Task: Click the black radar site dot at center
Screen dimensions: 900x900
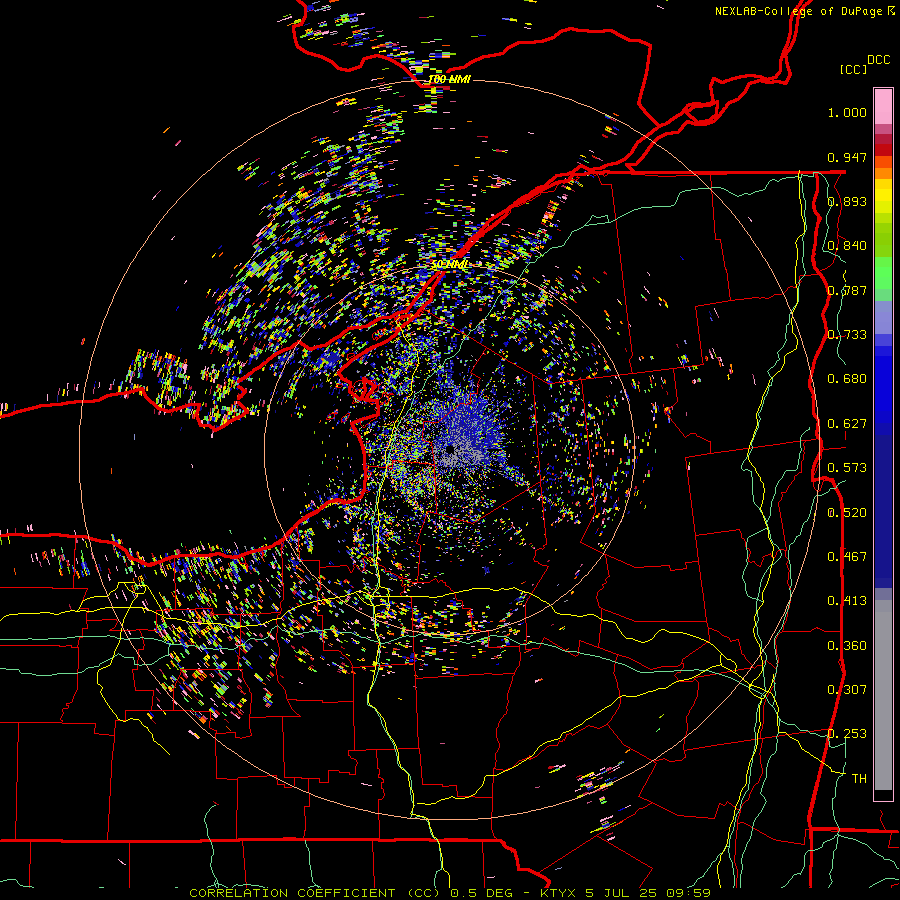Action: (x=451, y=449)
